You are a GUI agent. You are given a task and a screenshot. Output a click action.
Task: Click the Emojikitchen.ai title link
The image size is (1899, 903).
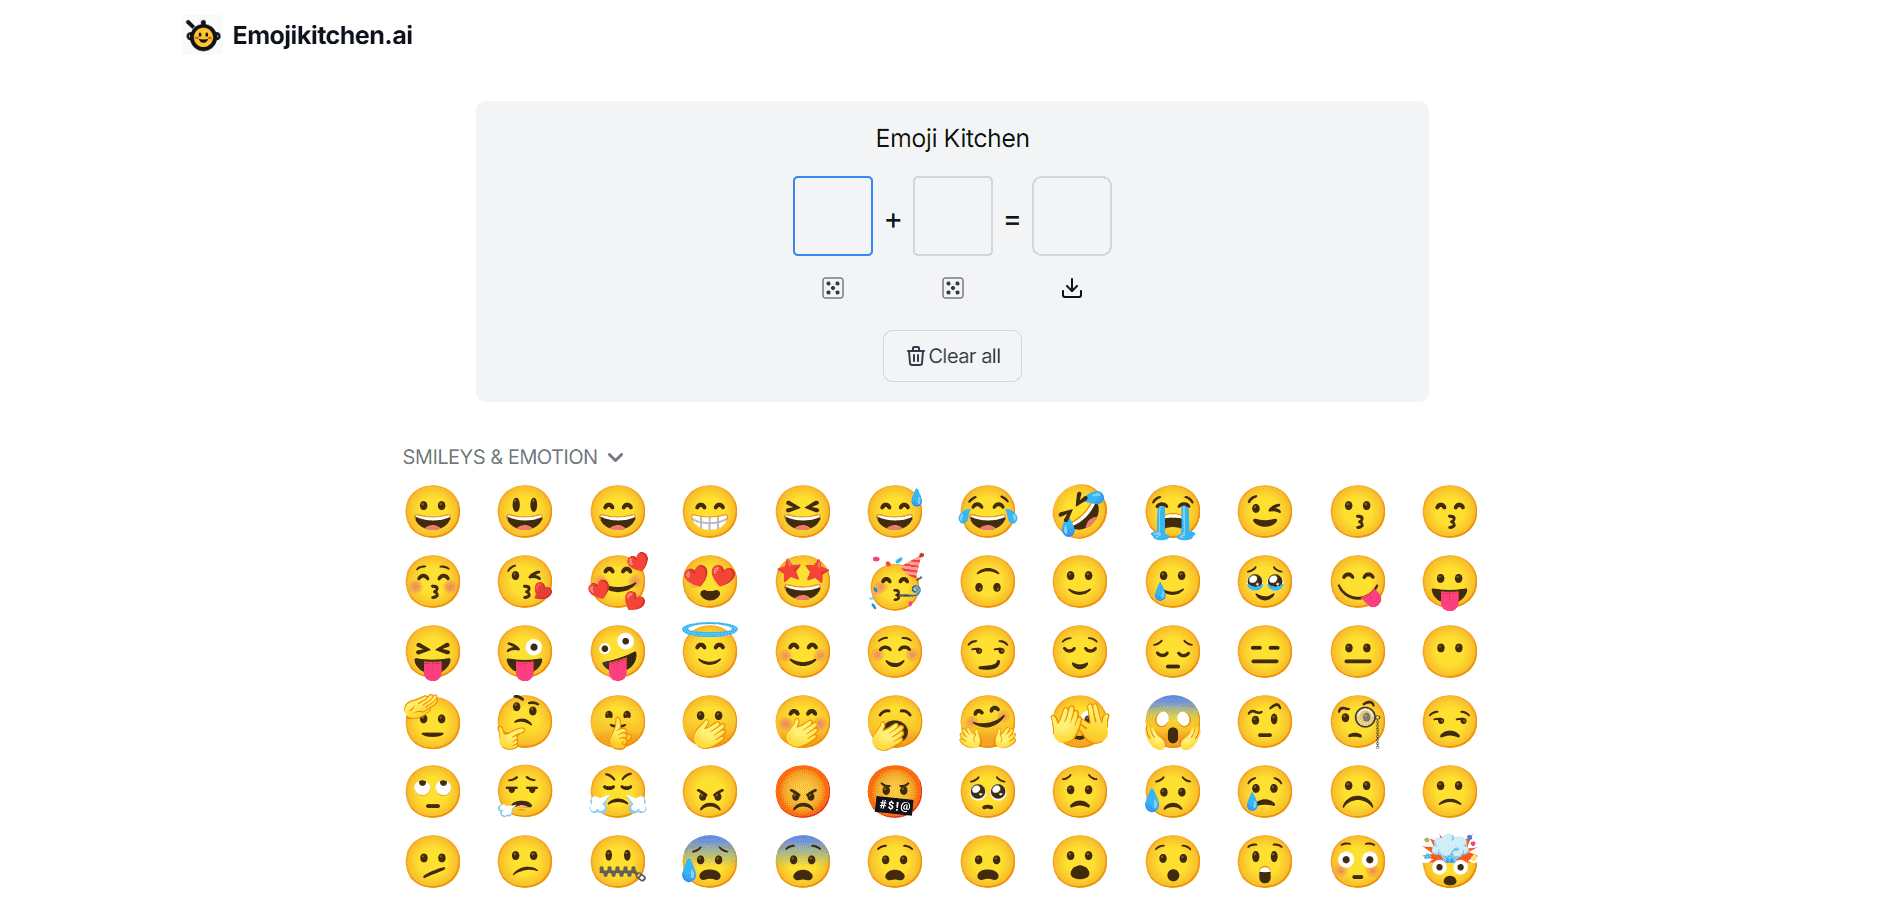[322, 34]
